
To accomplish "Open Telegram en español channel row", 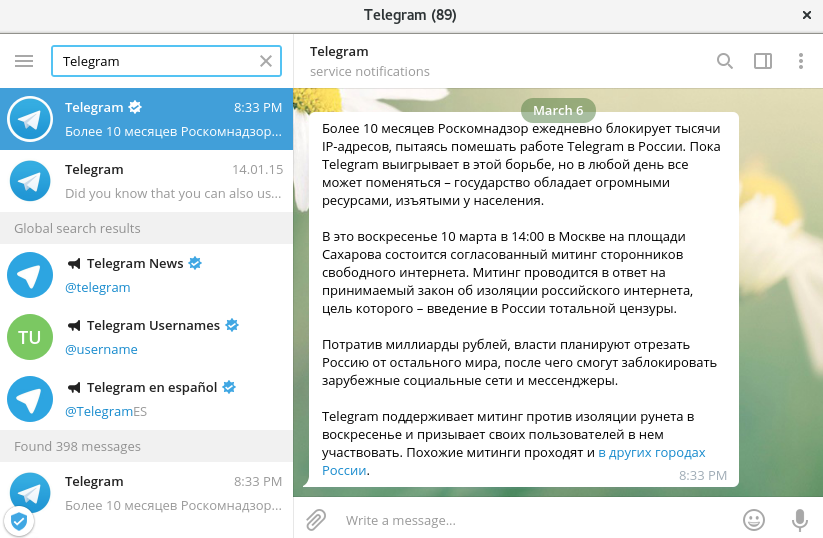I will tap(146, 399).
